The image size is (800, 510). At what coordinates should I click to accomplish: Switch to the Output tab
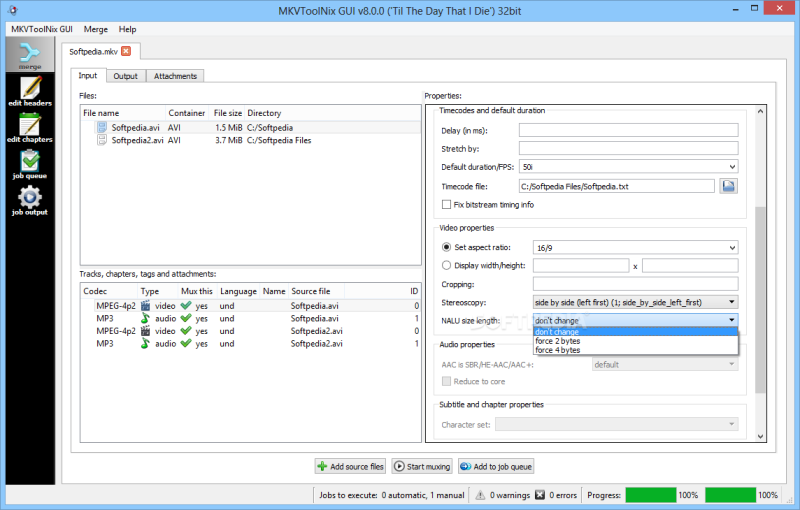126,76
